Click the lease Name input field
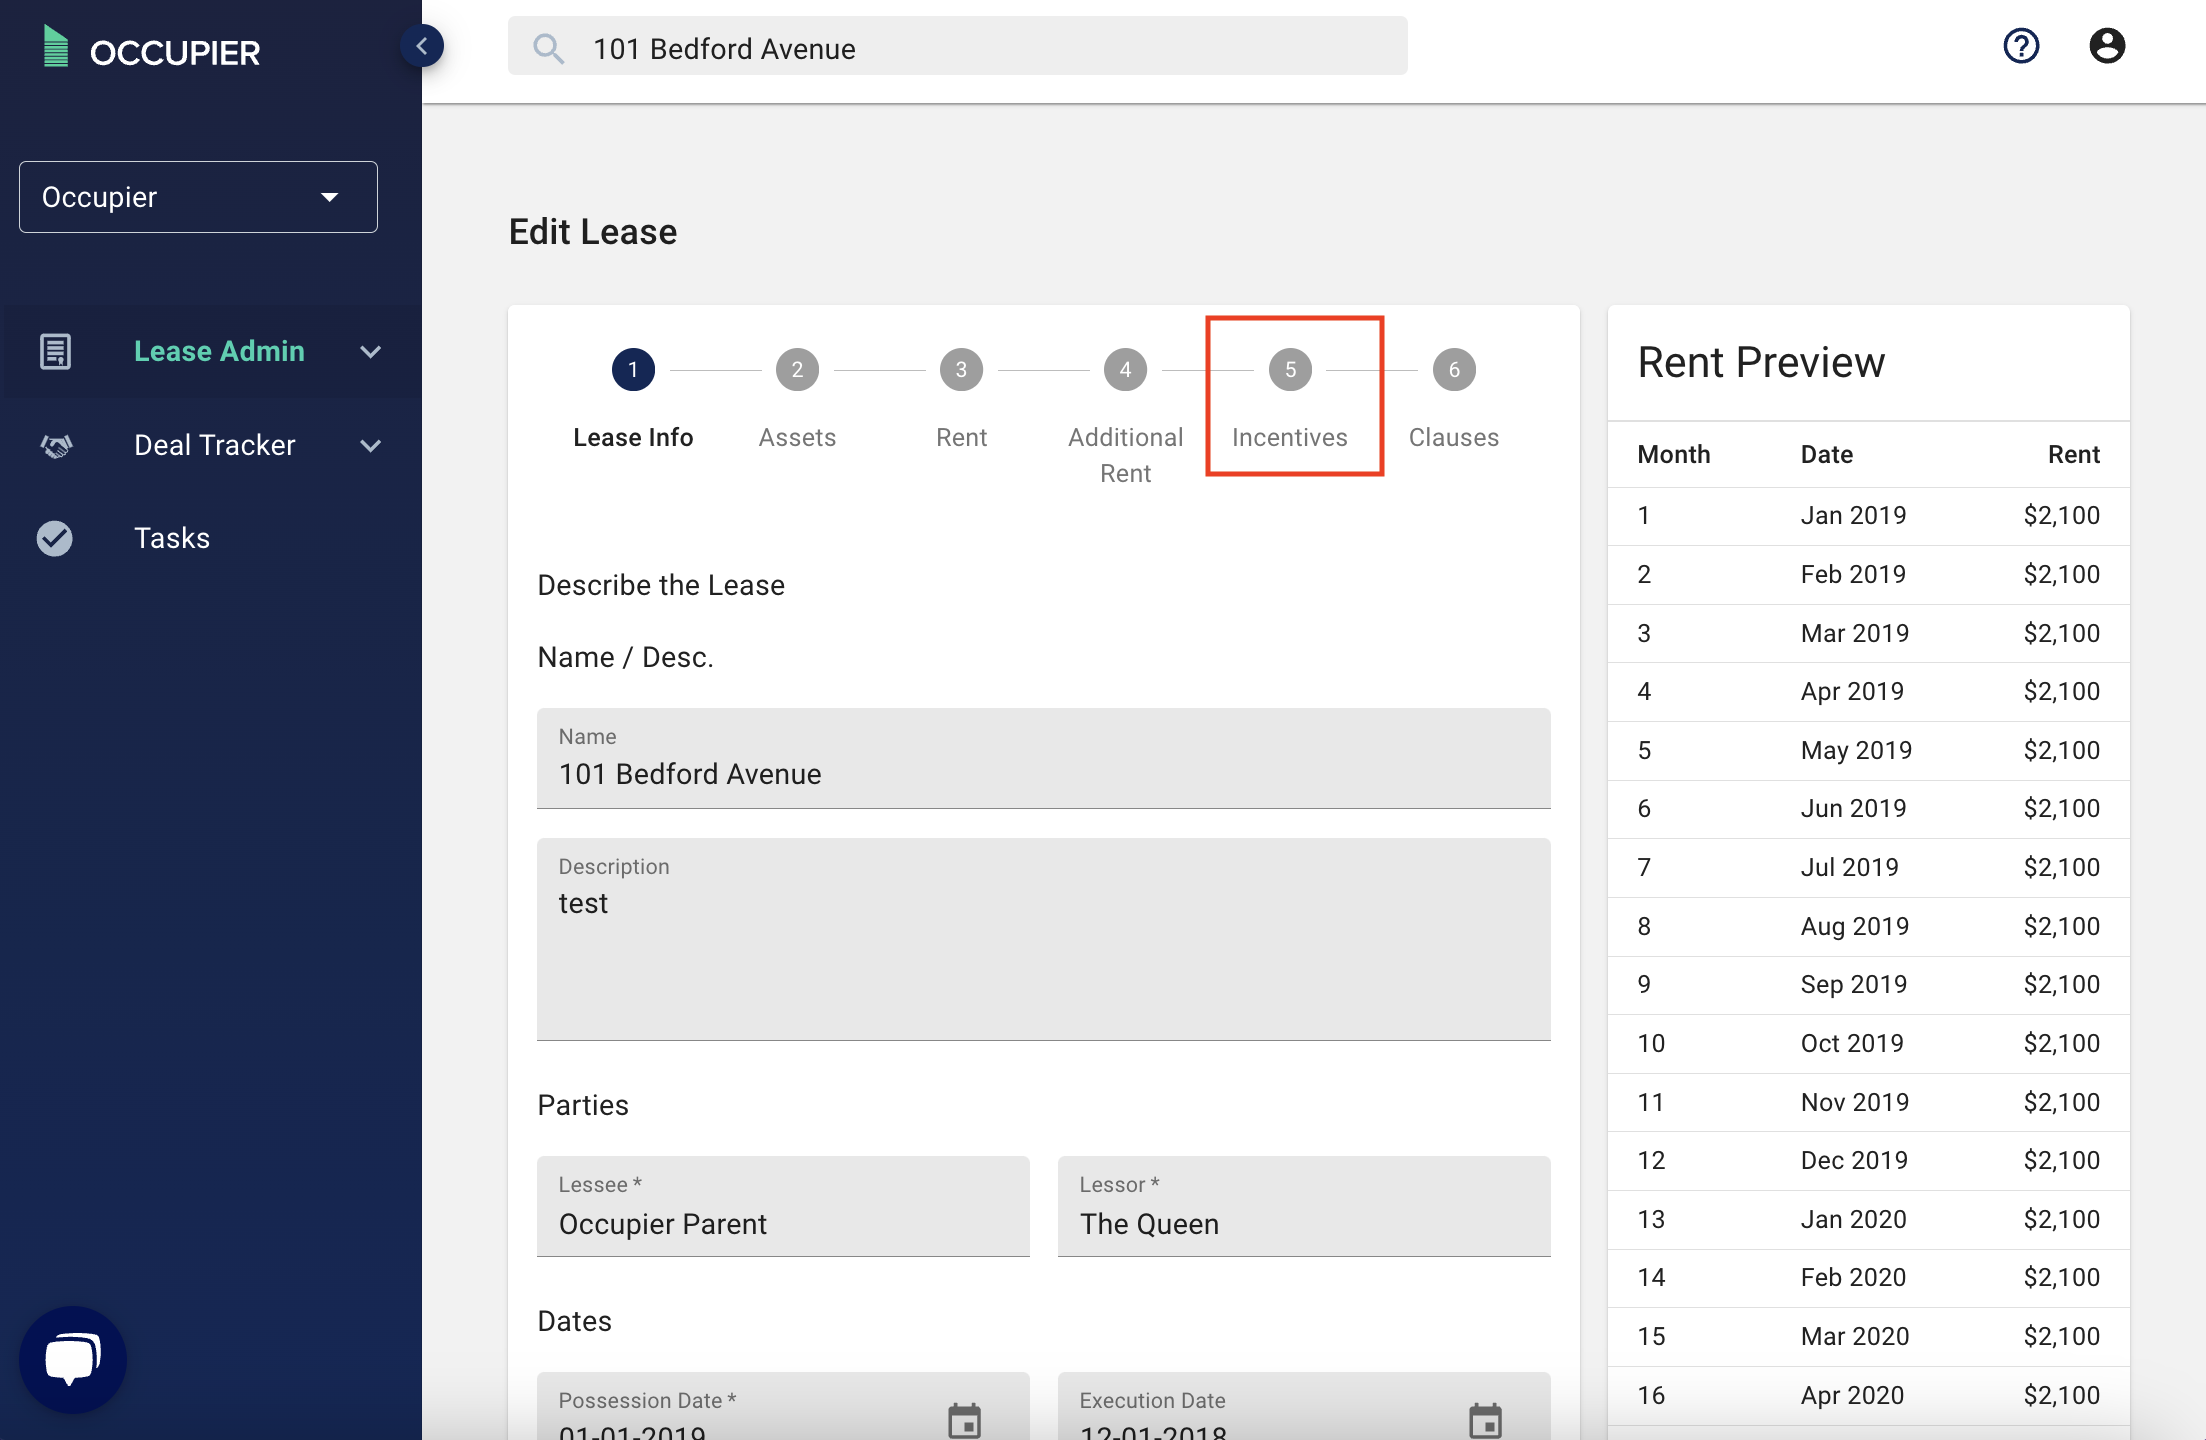 [x=1043, y=773]
